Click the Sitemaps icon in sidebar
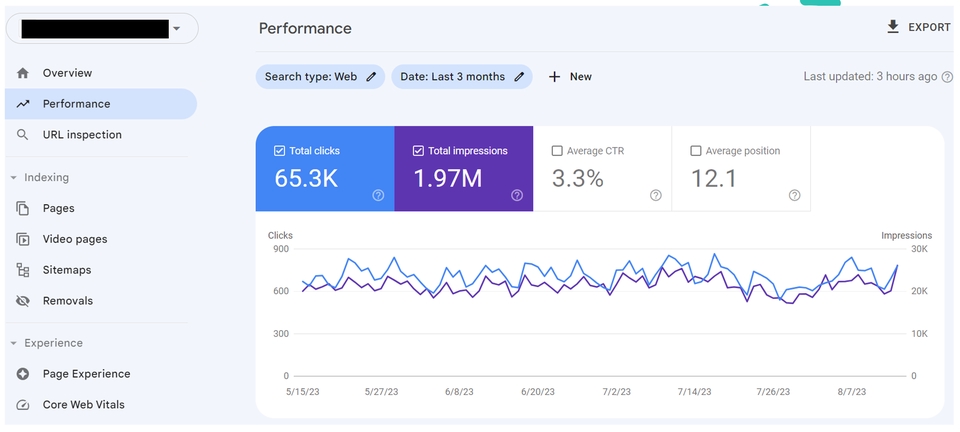 coord(23,270)
